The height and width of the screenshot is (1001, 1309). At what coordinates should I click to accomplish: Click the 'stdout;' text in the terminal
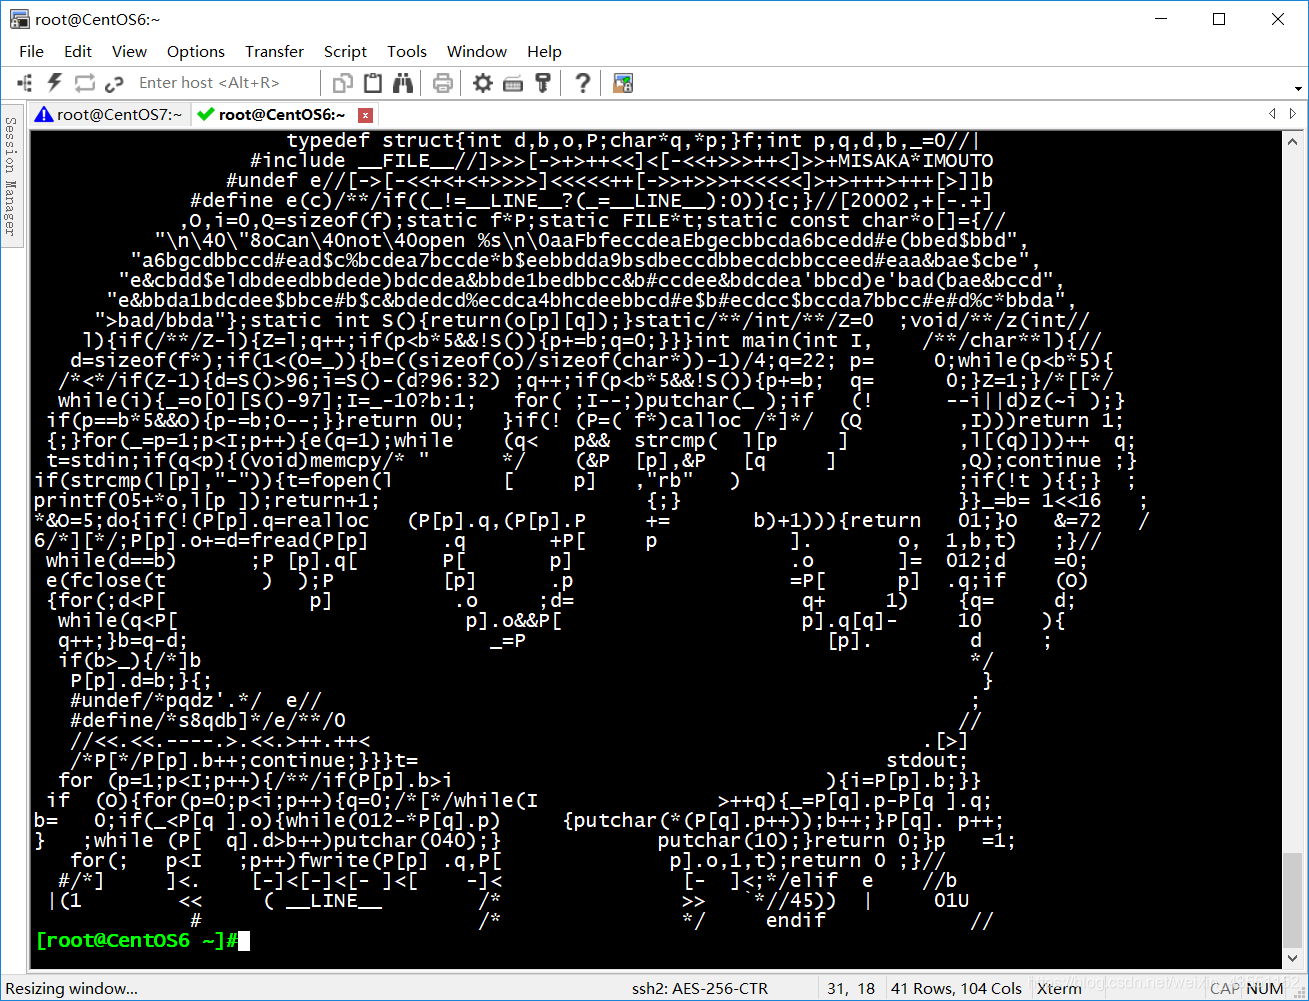click(927, 760)
